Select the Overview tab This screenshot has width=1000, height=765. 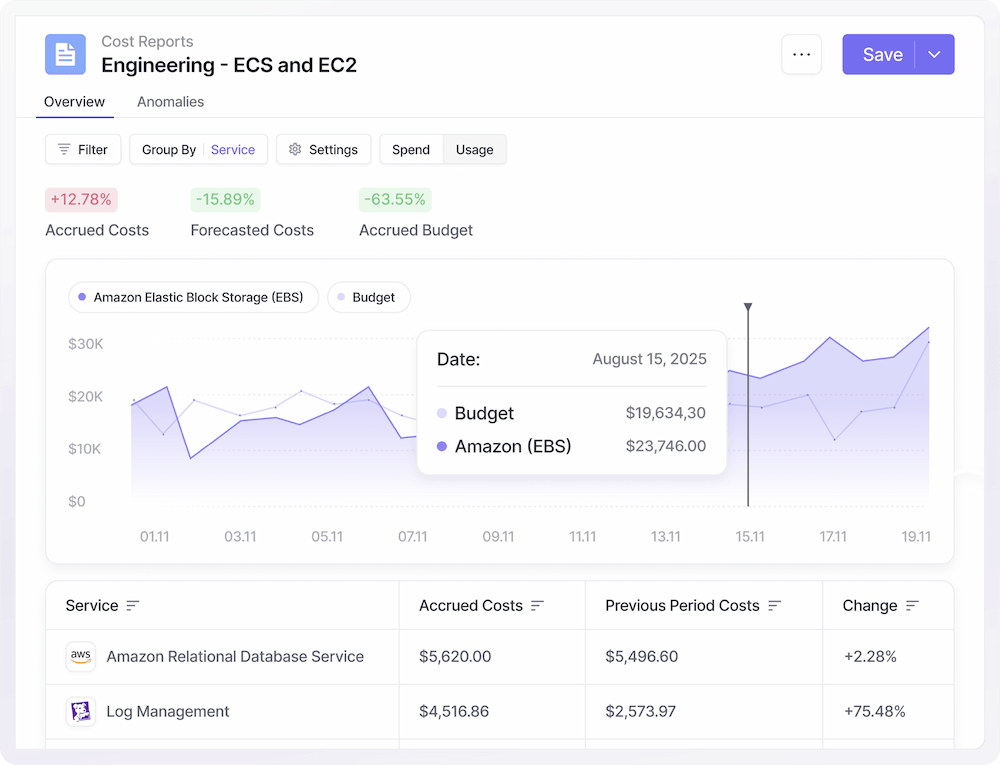point(74,102)
